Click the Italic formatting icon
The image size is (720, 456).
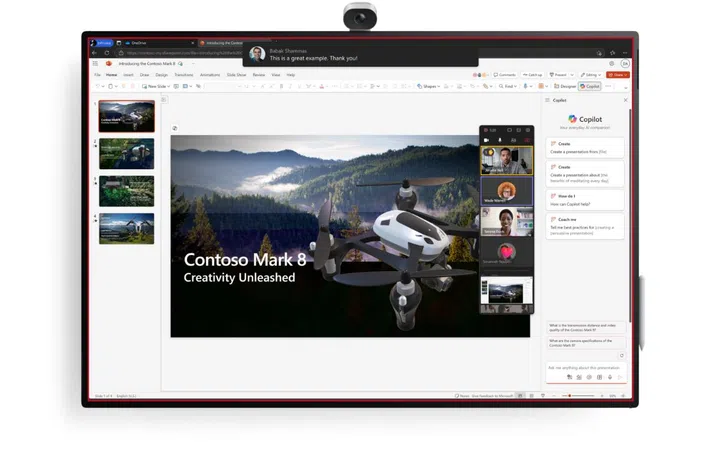click(x=290, y=86)
